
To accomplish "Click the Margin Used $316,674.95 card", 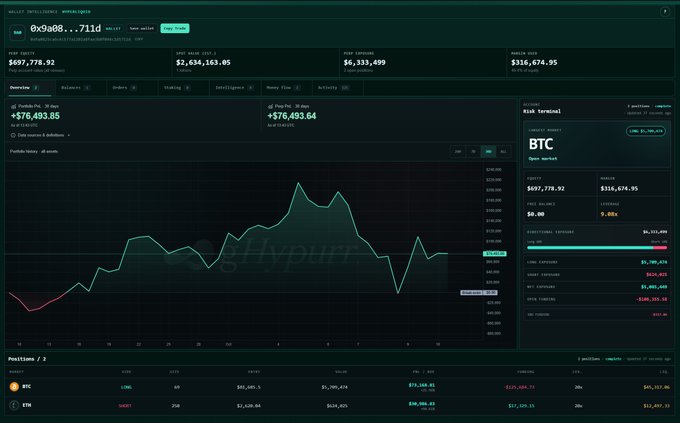I will pos(590,62).
